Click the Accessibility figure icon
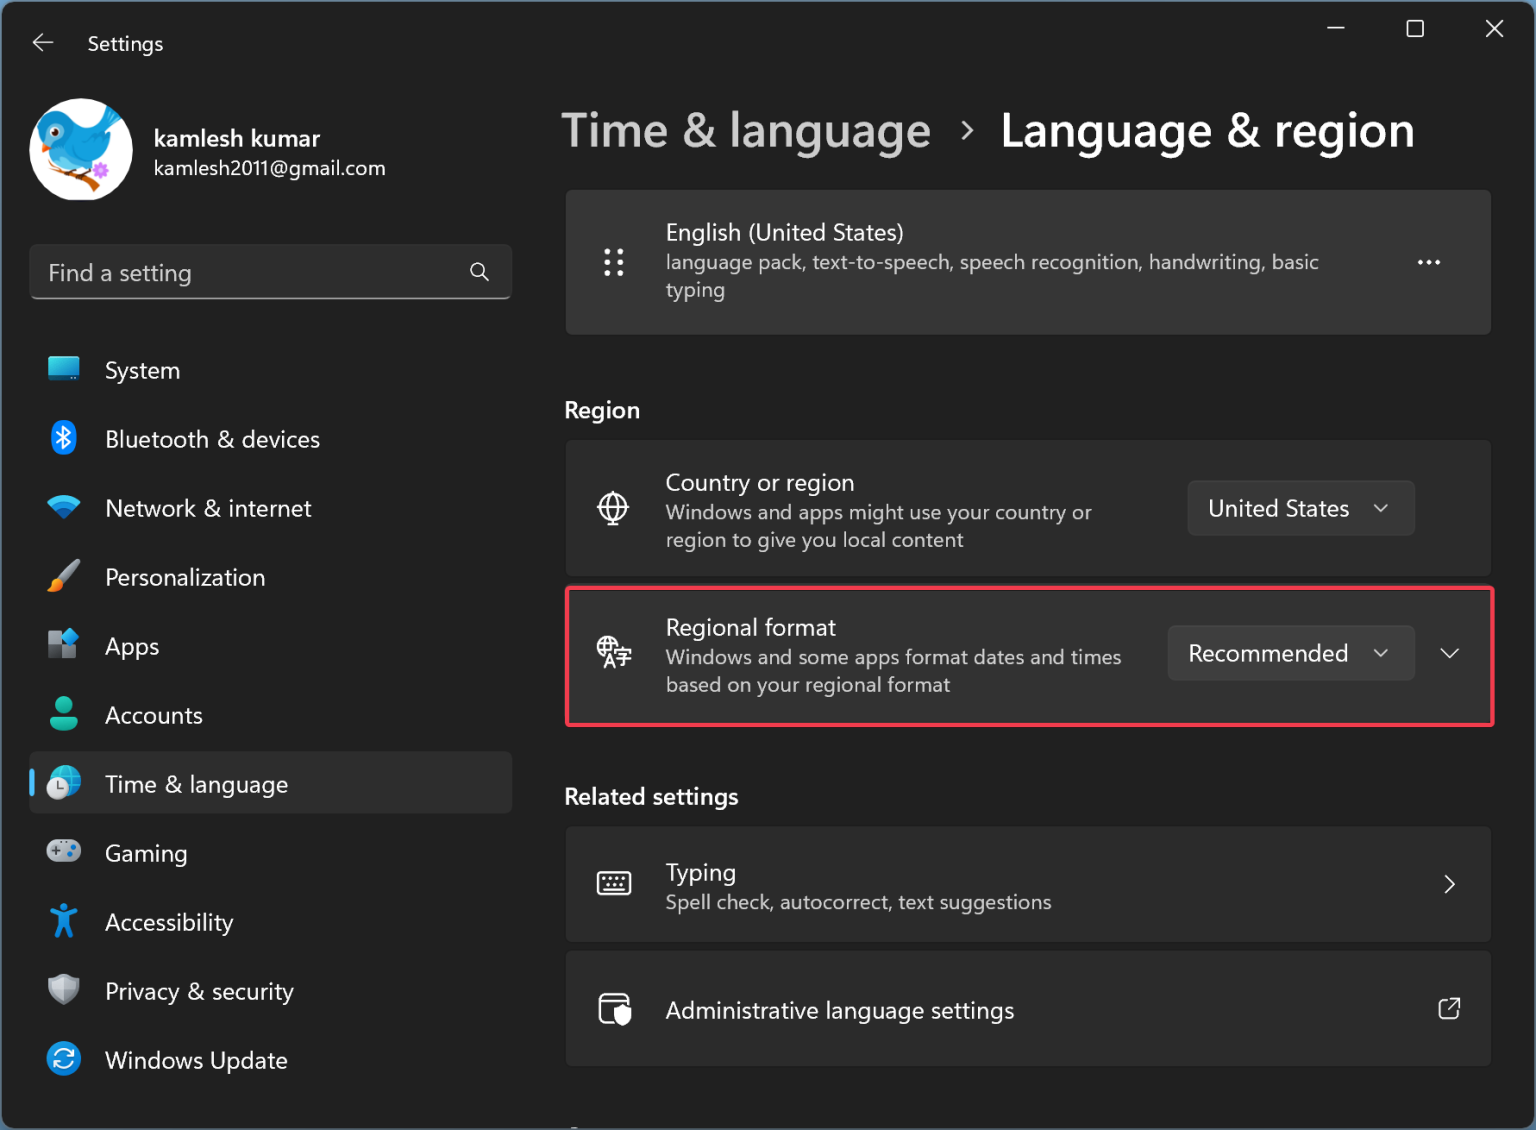Image resolution: width=1536 pixels, height=1130 pixels. [x=64, y=921]
